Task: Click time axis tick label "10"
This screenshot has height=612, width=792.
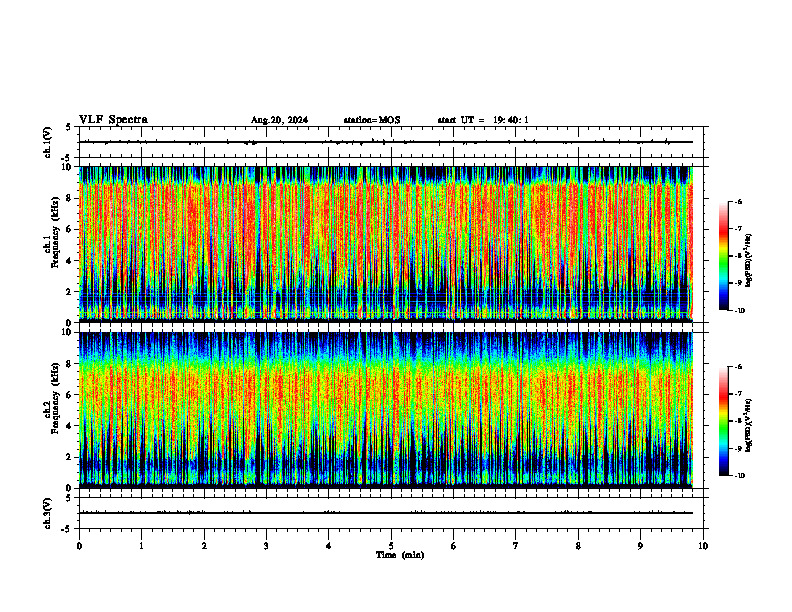Action: (x=703, y=546)
